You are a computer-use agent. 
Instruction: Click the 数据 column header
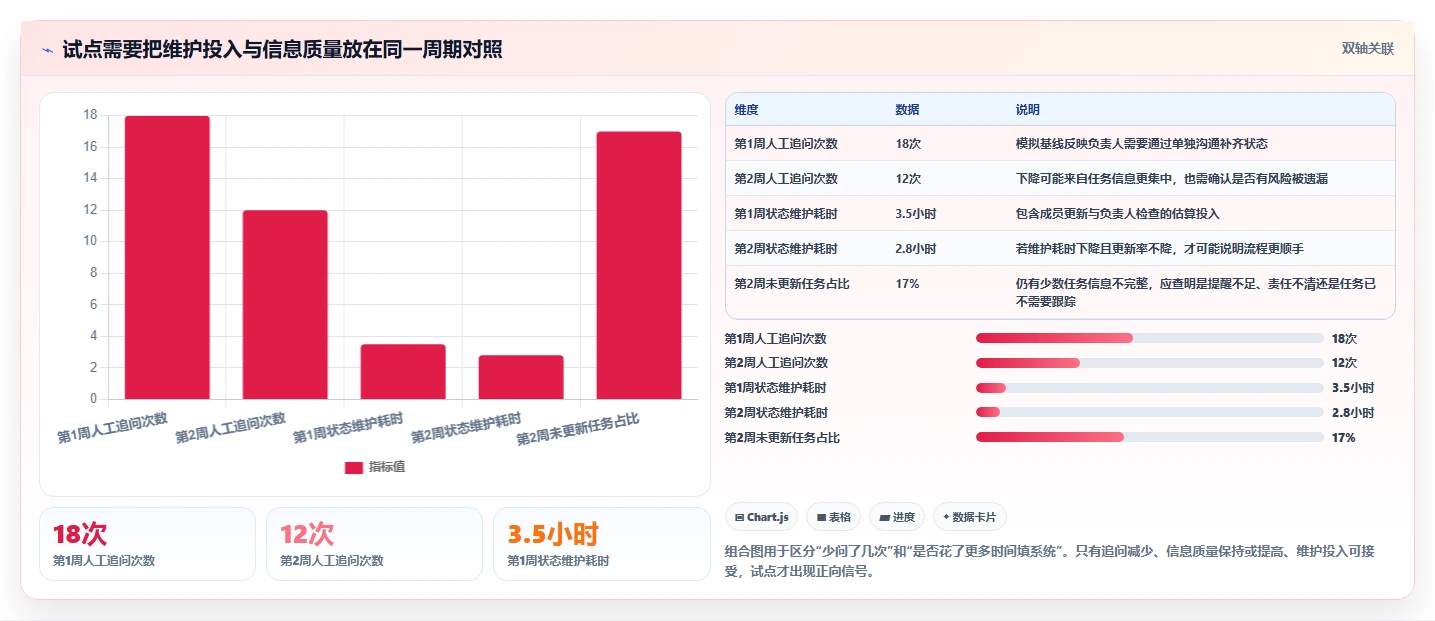(908, 110)
